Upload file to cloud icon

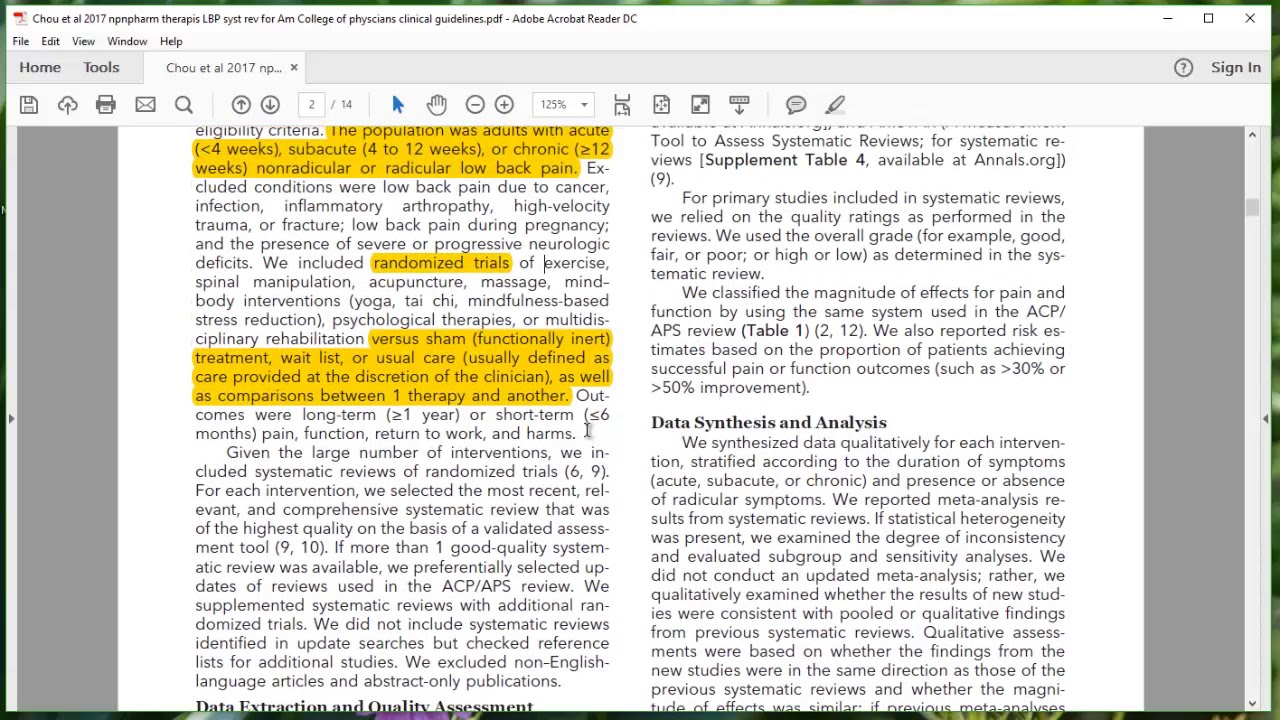(67, 105)
